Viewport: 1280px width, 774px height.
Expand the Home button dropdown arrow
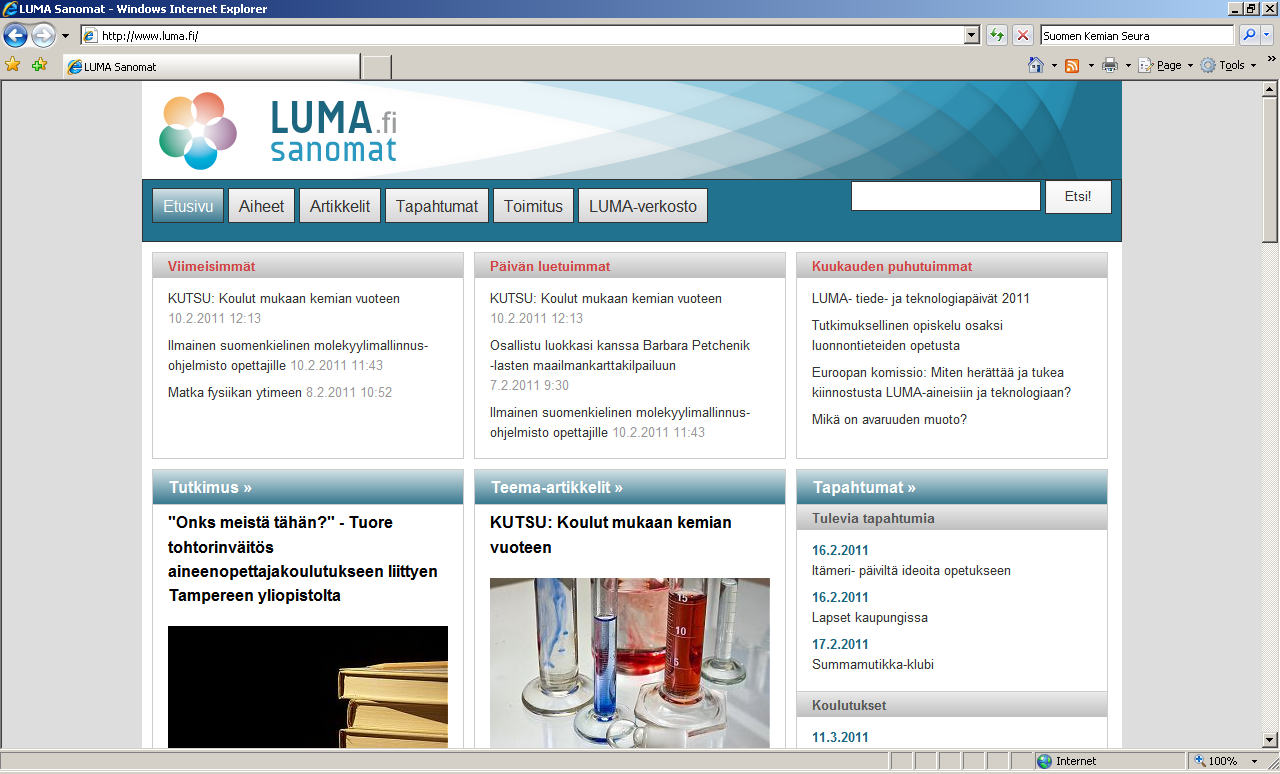click(x=1054, y=65)
